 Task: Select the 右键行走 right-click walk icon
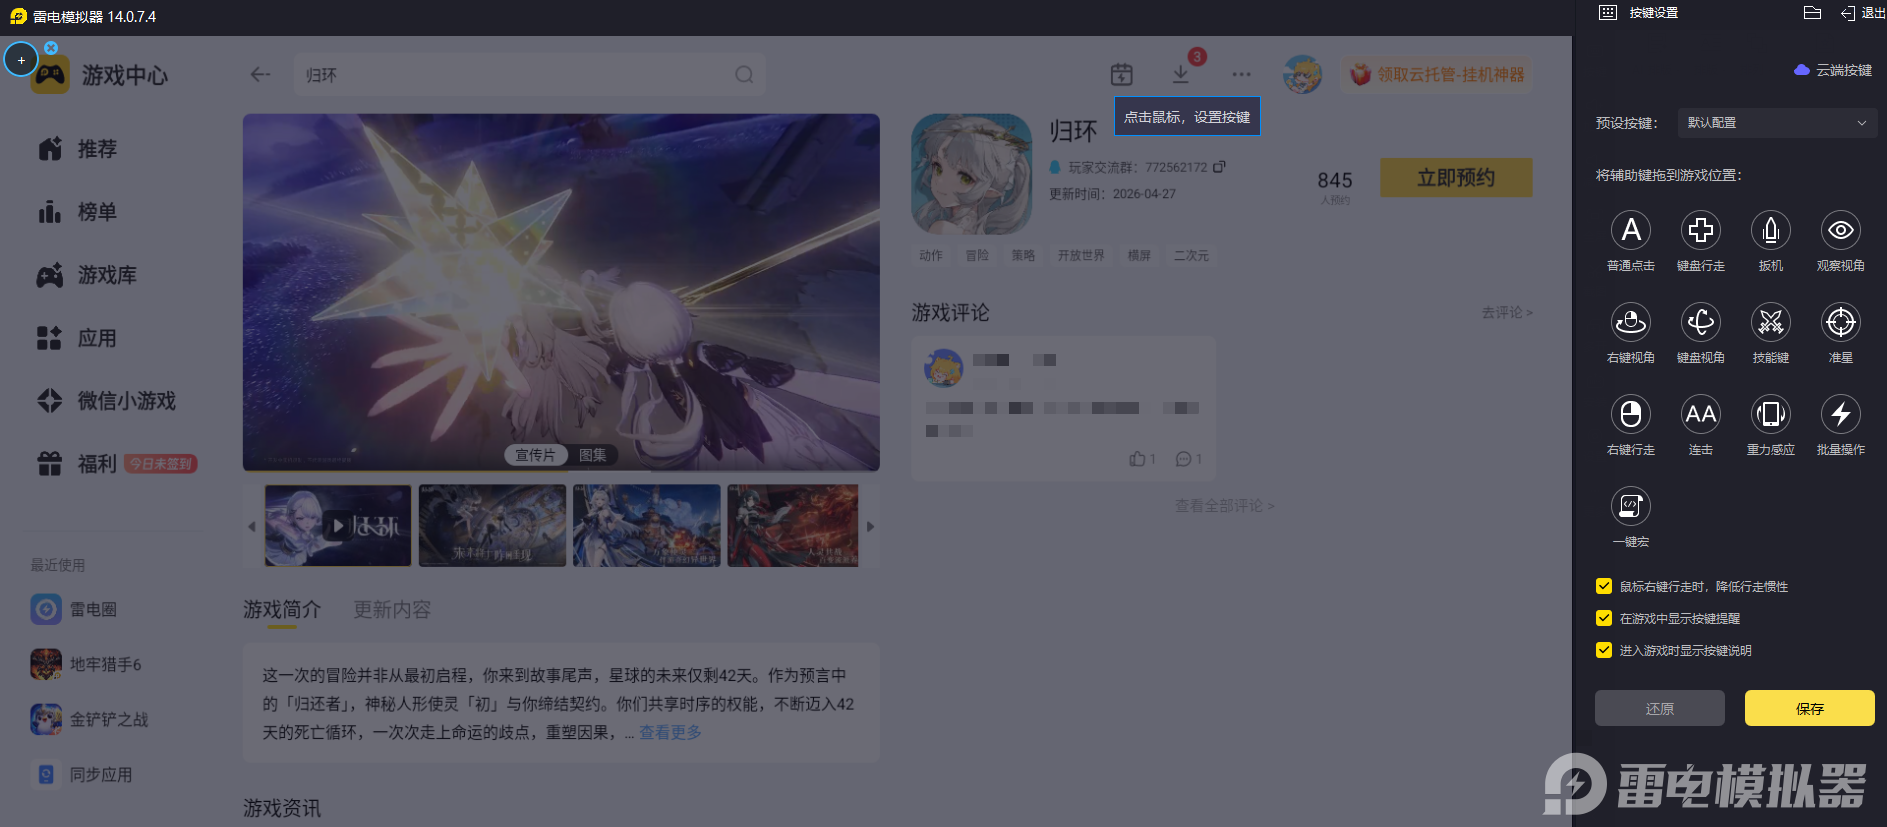click(1630, 415)
